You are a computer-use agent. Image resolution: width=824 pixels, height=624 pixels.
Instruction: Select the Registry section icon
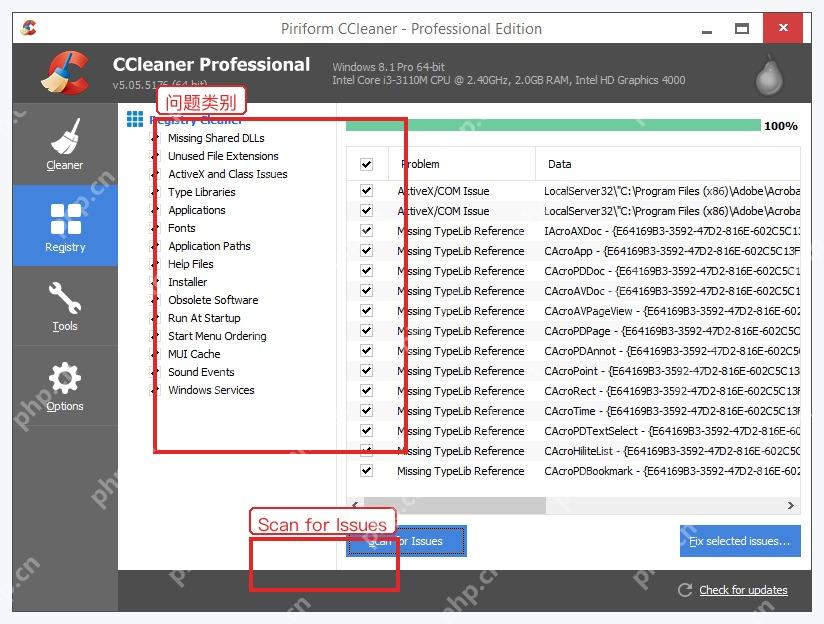[x=66, y=219]
